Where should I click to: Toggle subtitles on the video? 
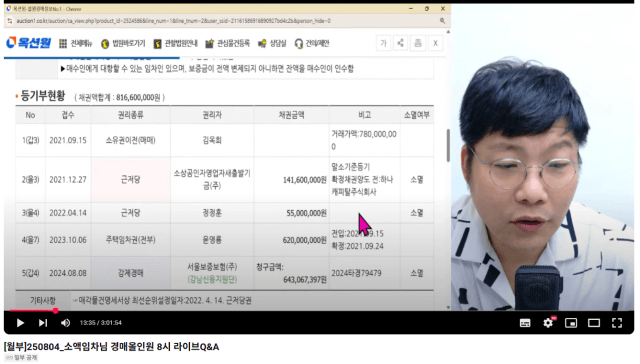click(525, 323)
